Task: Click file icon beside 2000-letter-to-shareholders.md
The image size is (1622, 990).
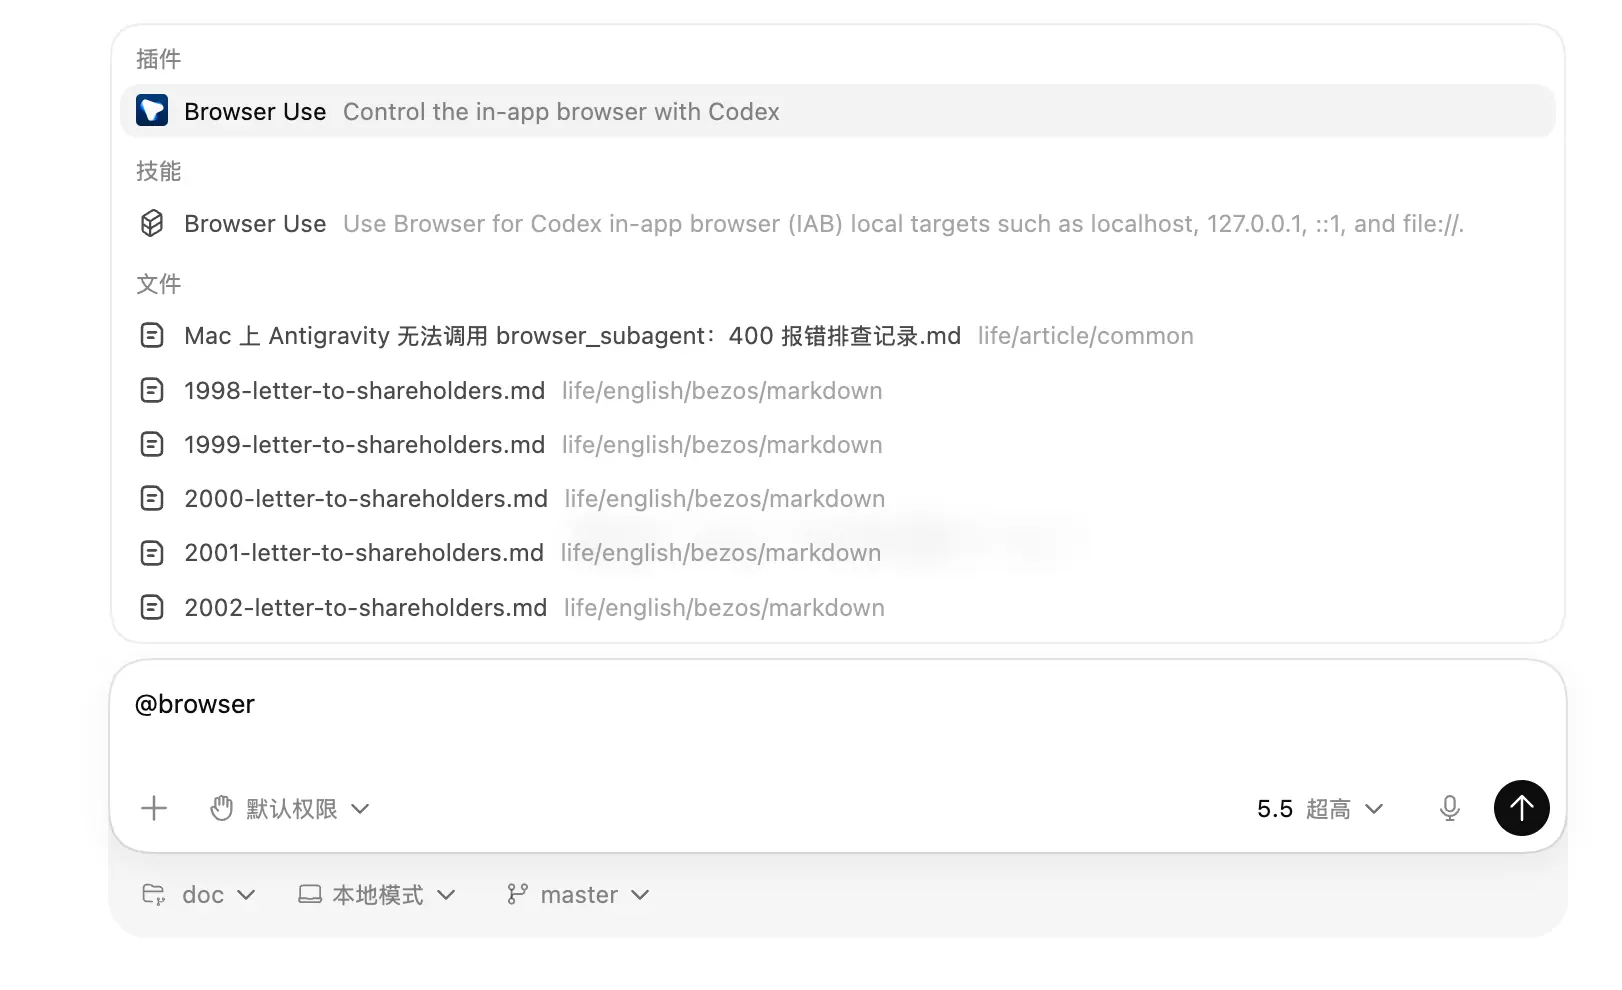Action: pos(152,498)
